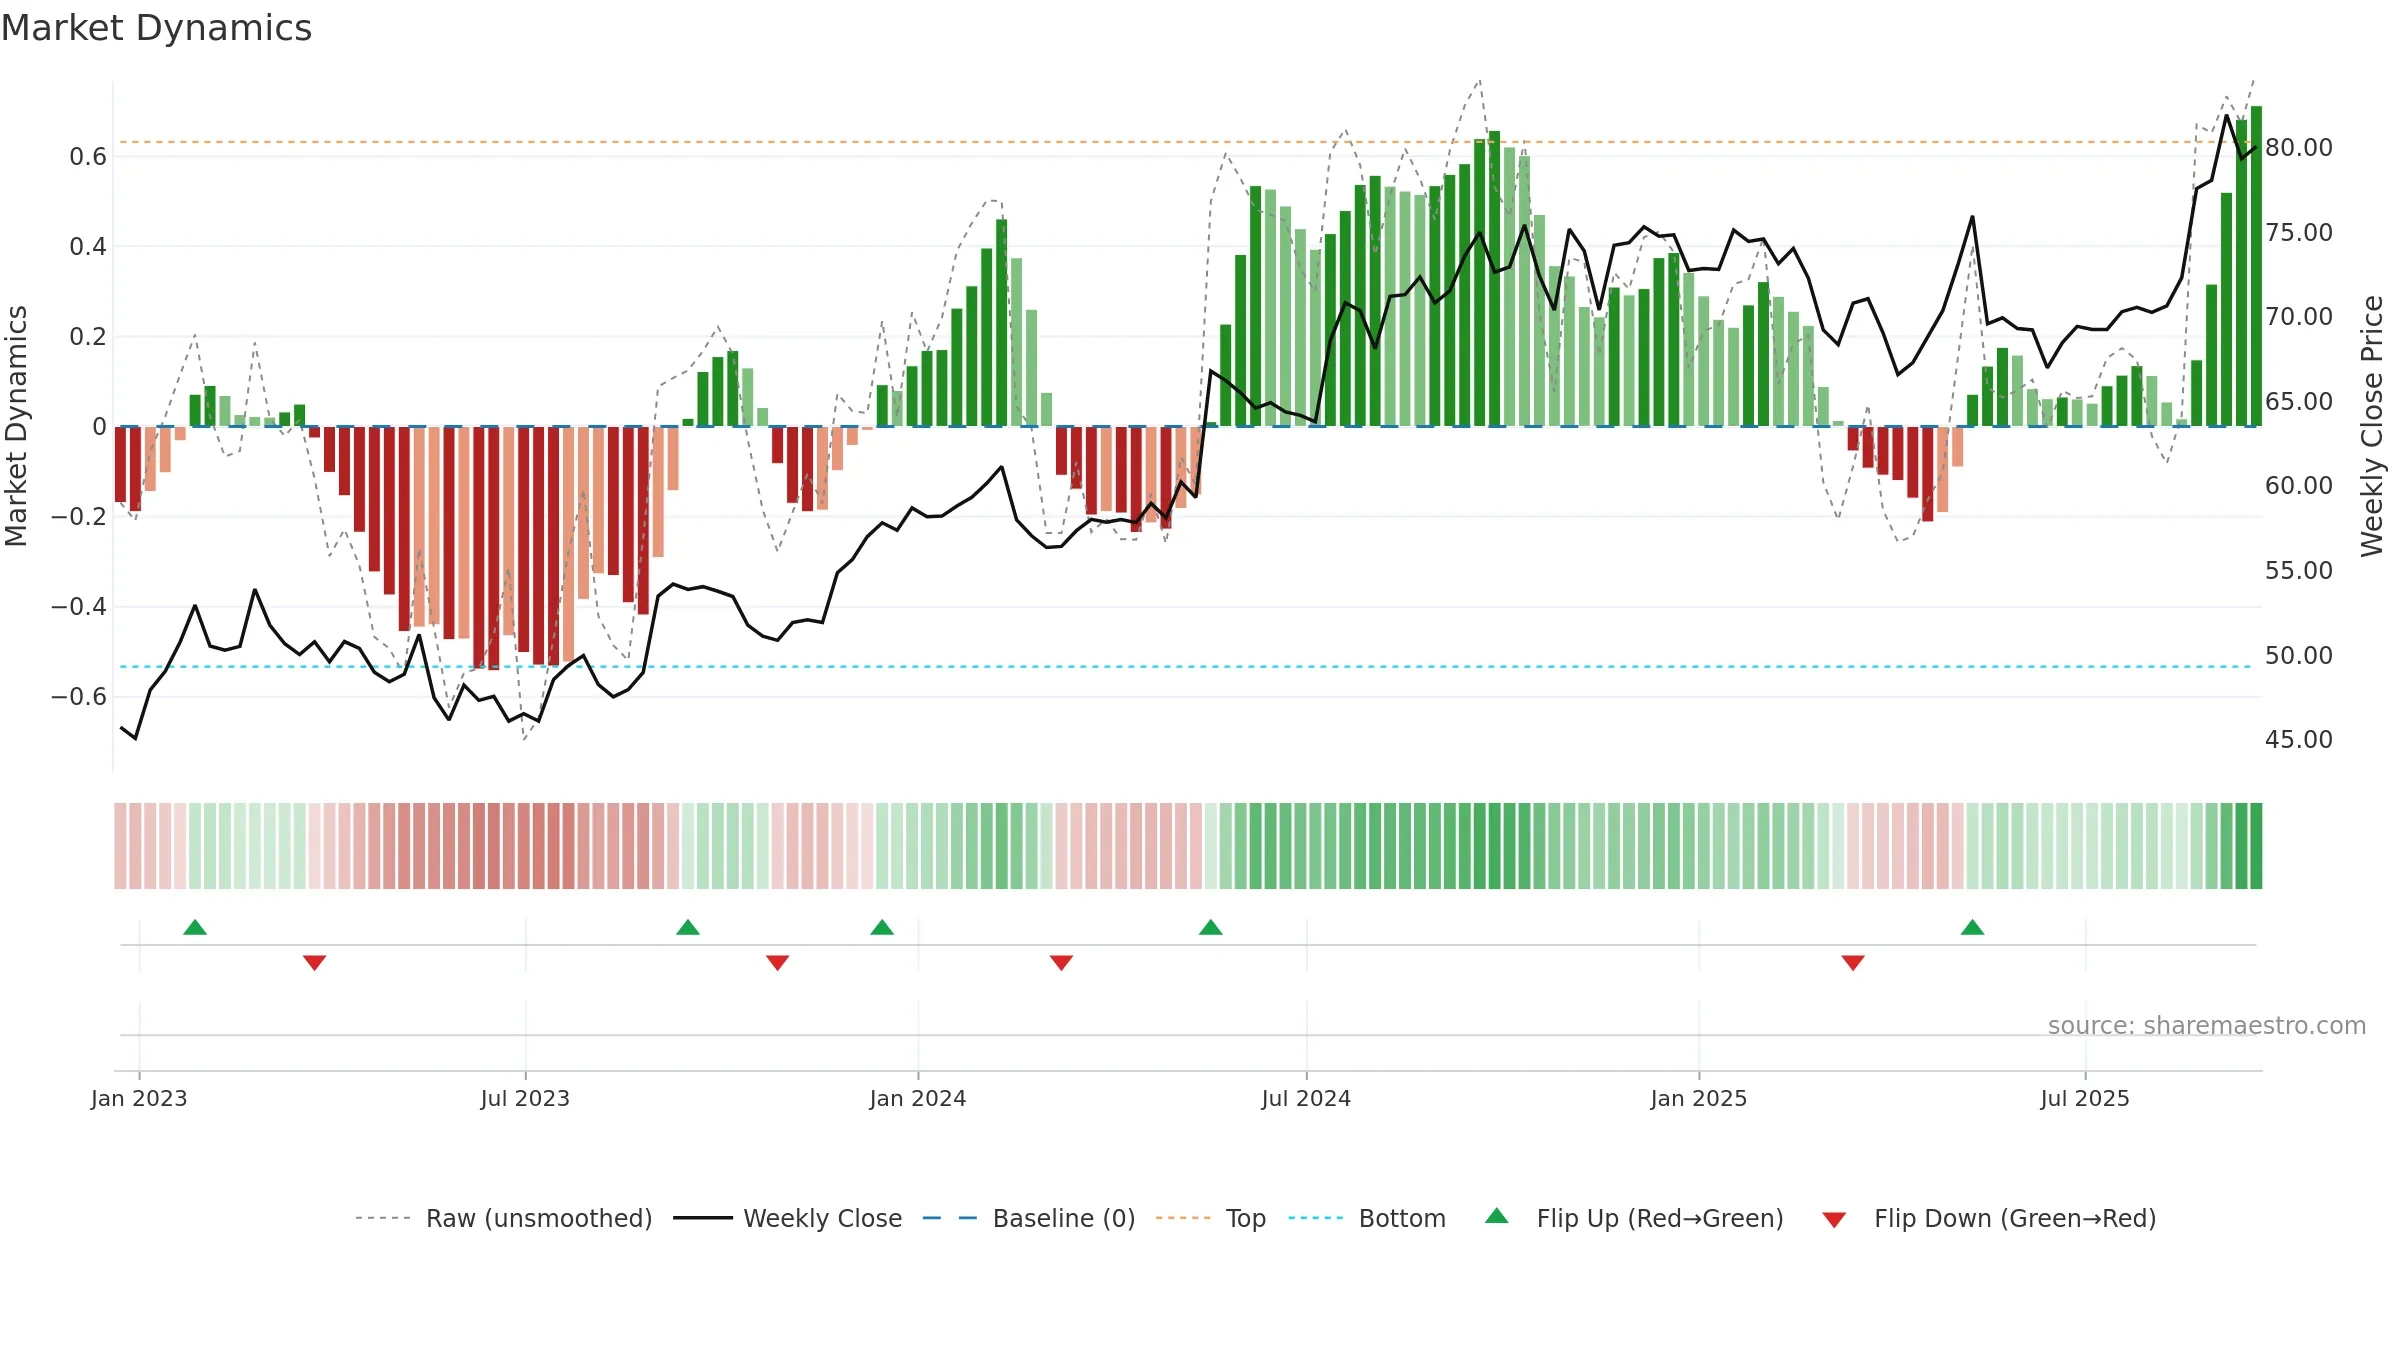Click the Jan 2024 x-axis label
The image size is (2400, 1350).
point(918,1098)
